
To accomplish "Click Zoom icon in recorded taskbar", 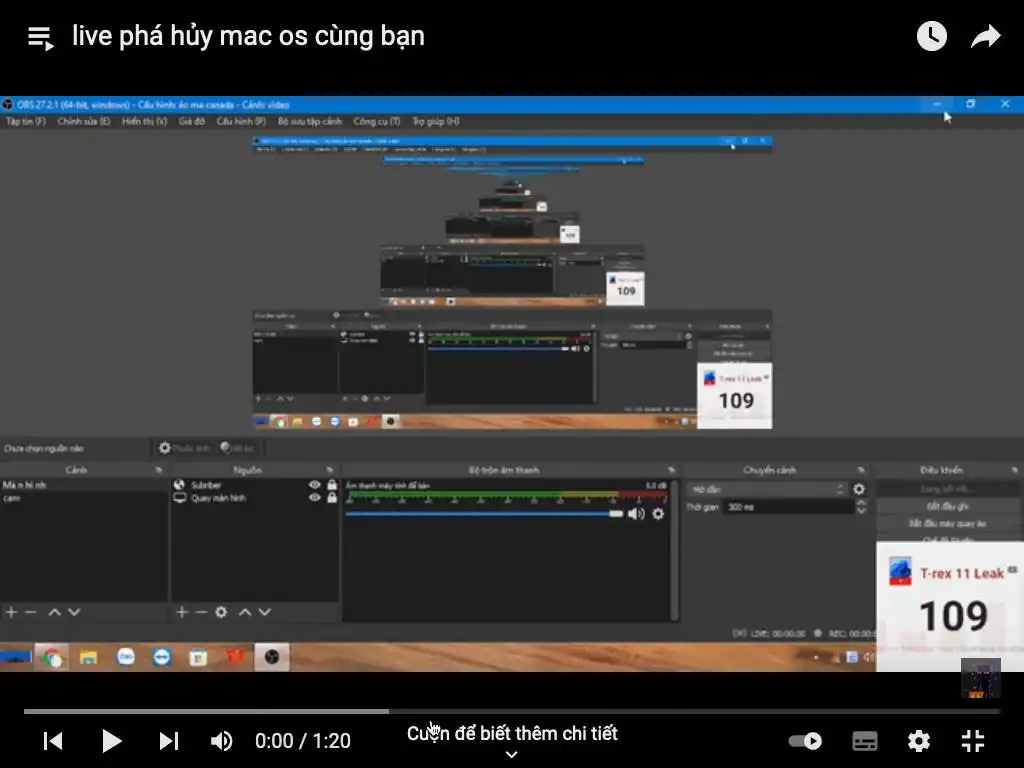I will tap(125, 657).
